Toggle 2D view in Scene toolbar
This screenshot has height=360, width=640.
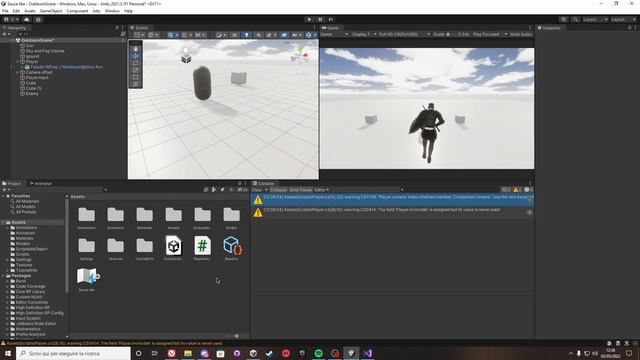click(x=235, y=35)
